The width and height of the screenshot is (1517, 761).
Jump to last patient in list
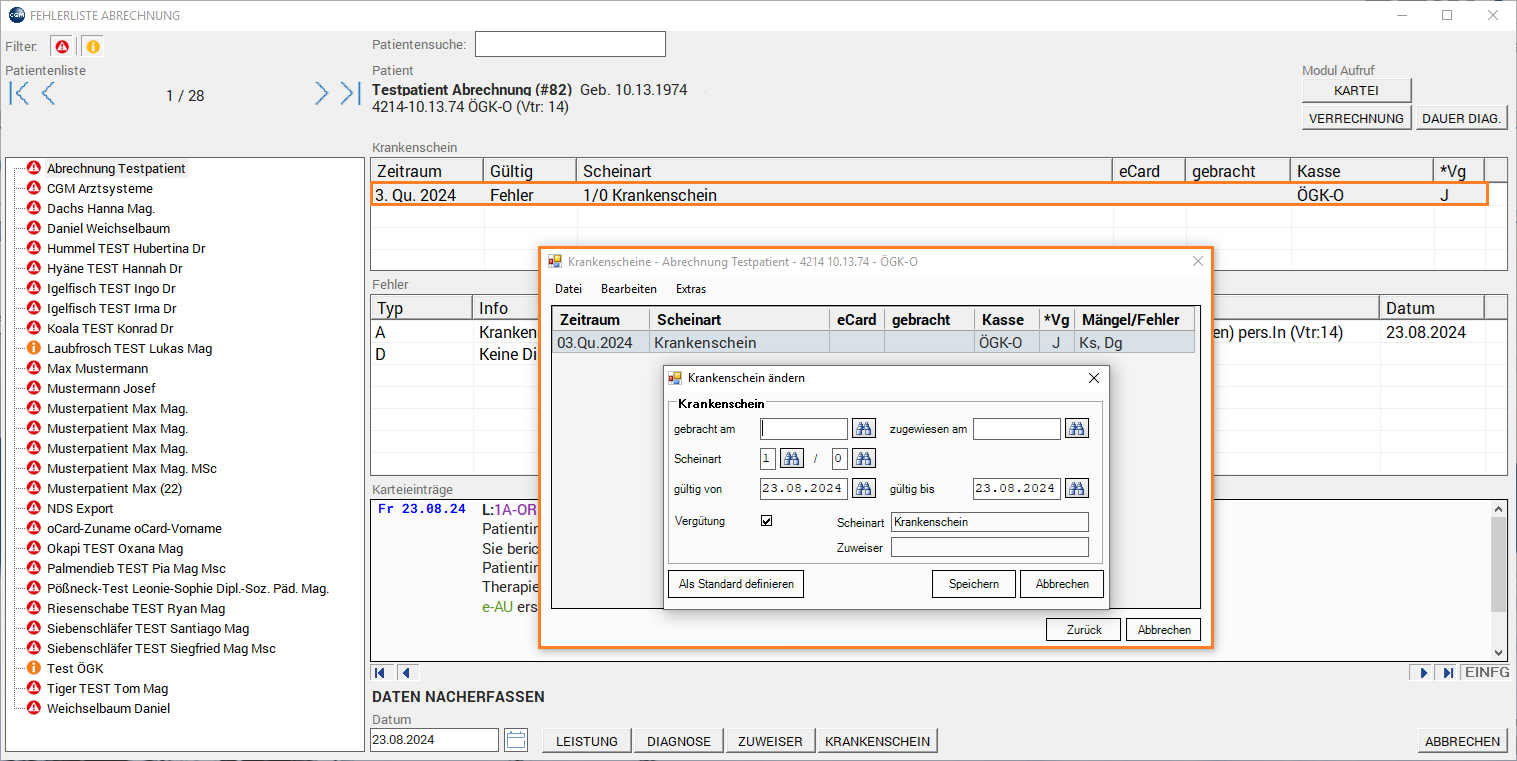tap(349, 94)
